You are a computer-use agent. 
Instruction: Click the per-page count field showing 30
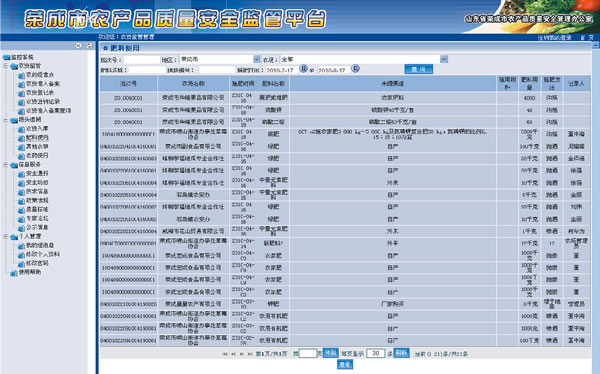(375, 353)
